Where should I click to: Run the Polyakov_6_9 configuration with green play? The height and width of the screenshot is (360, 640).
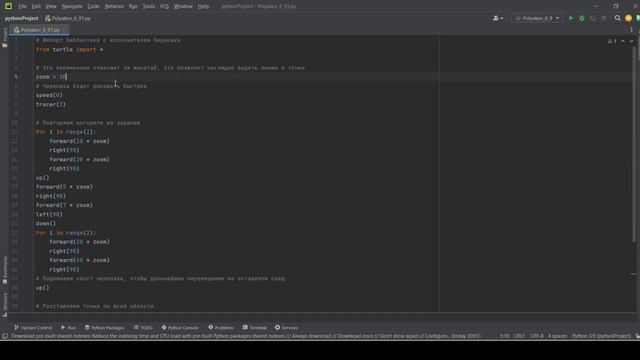point(571,18)
